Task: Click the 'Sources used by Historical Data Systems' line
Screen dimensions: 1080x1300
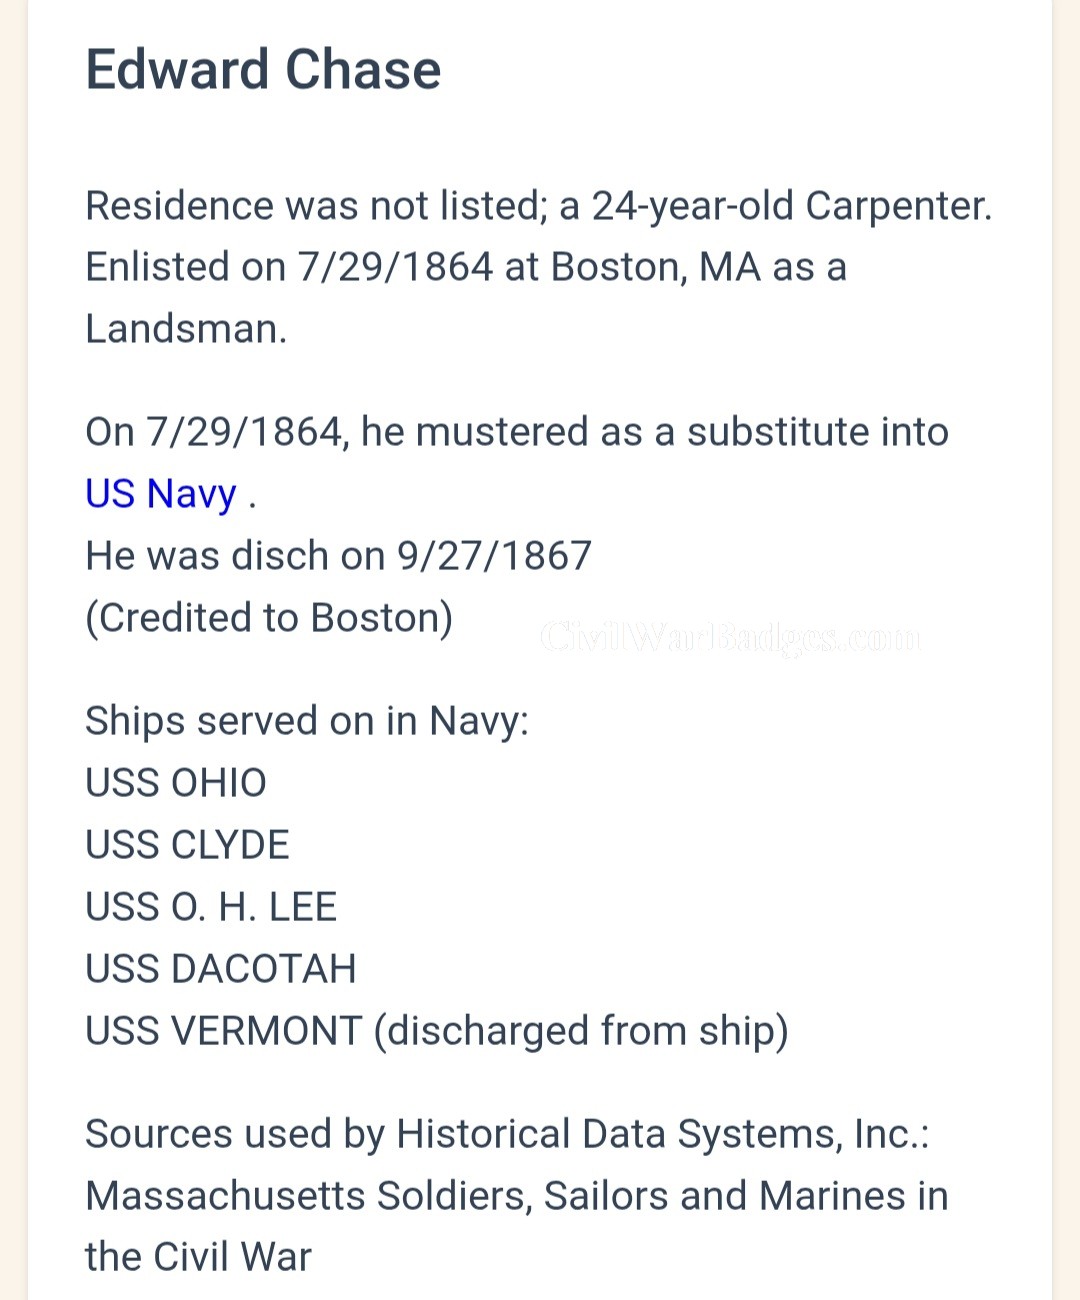Action: [x=507, y=1134]
